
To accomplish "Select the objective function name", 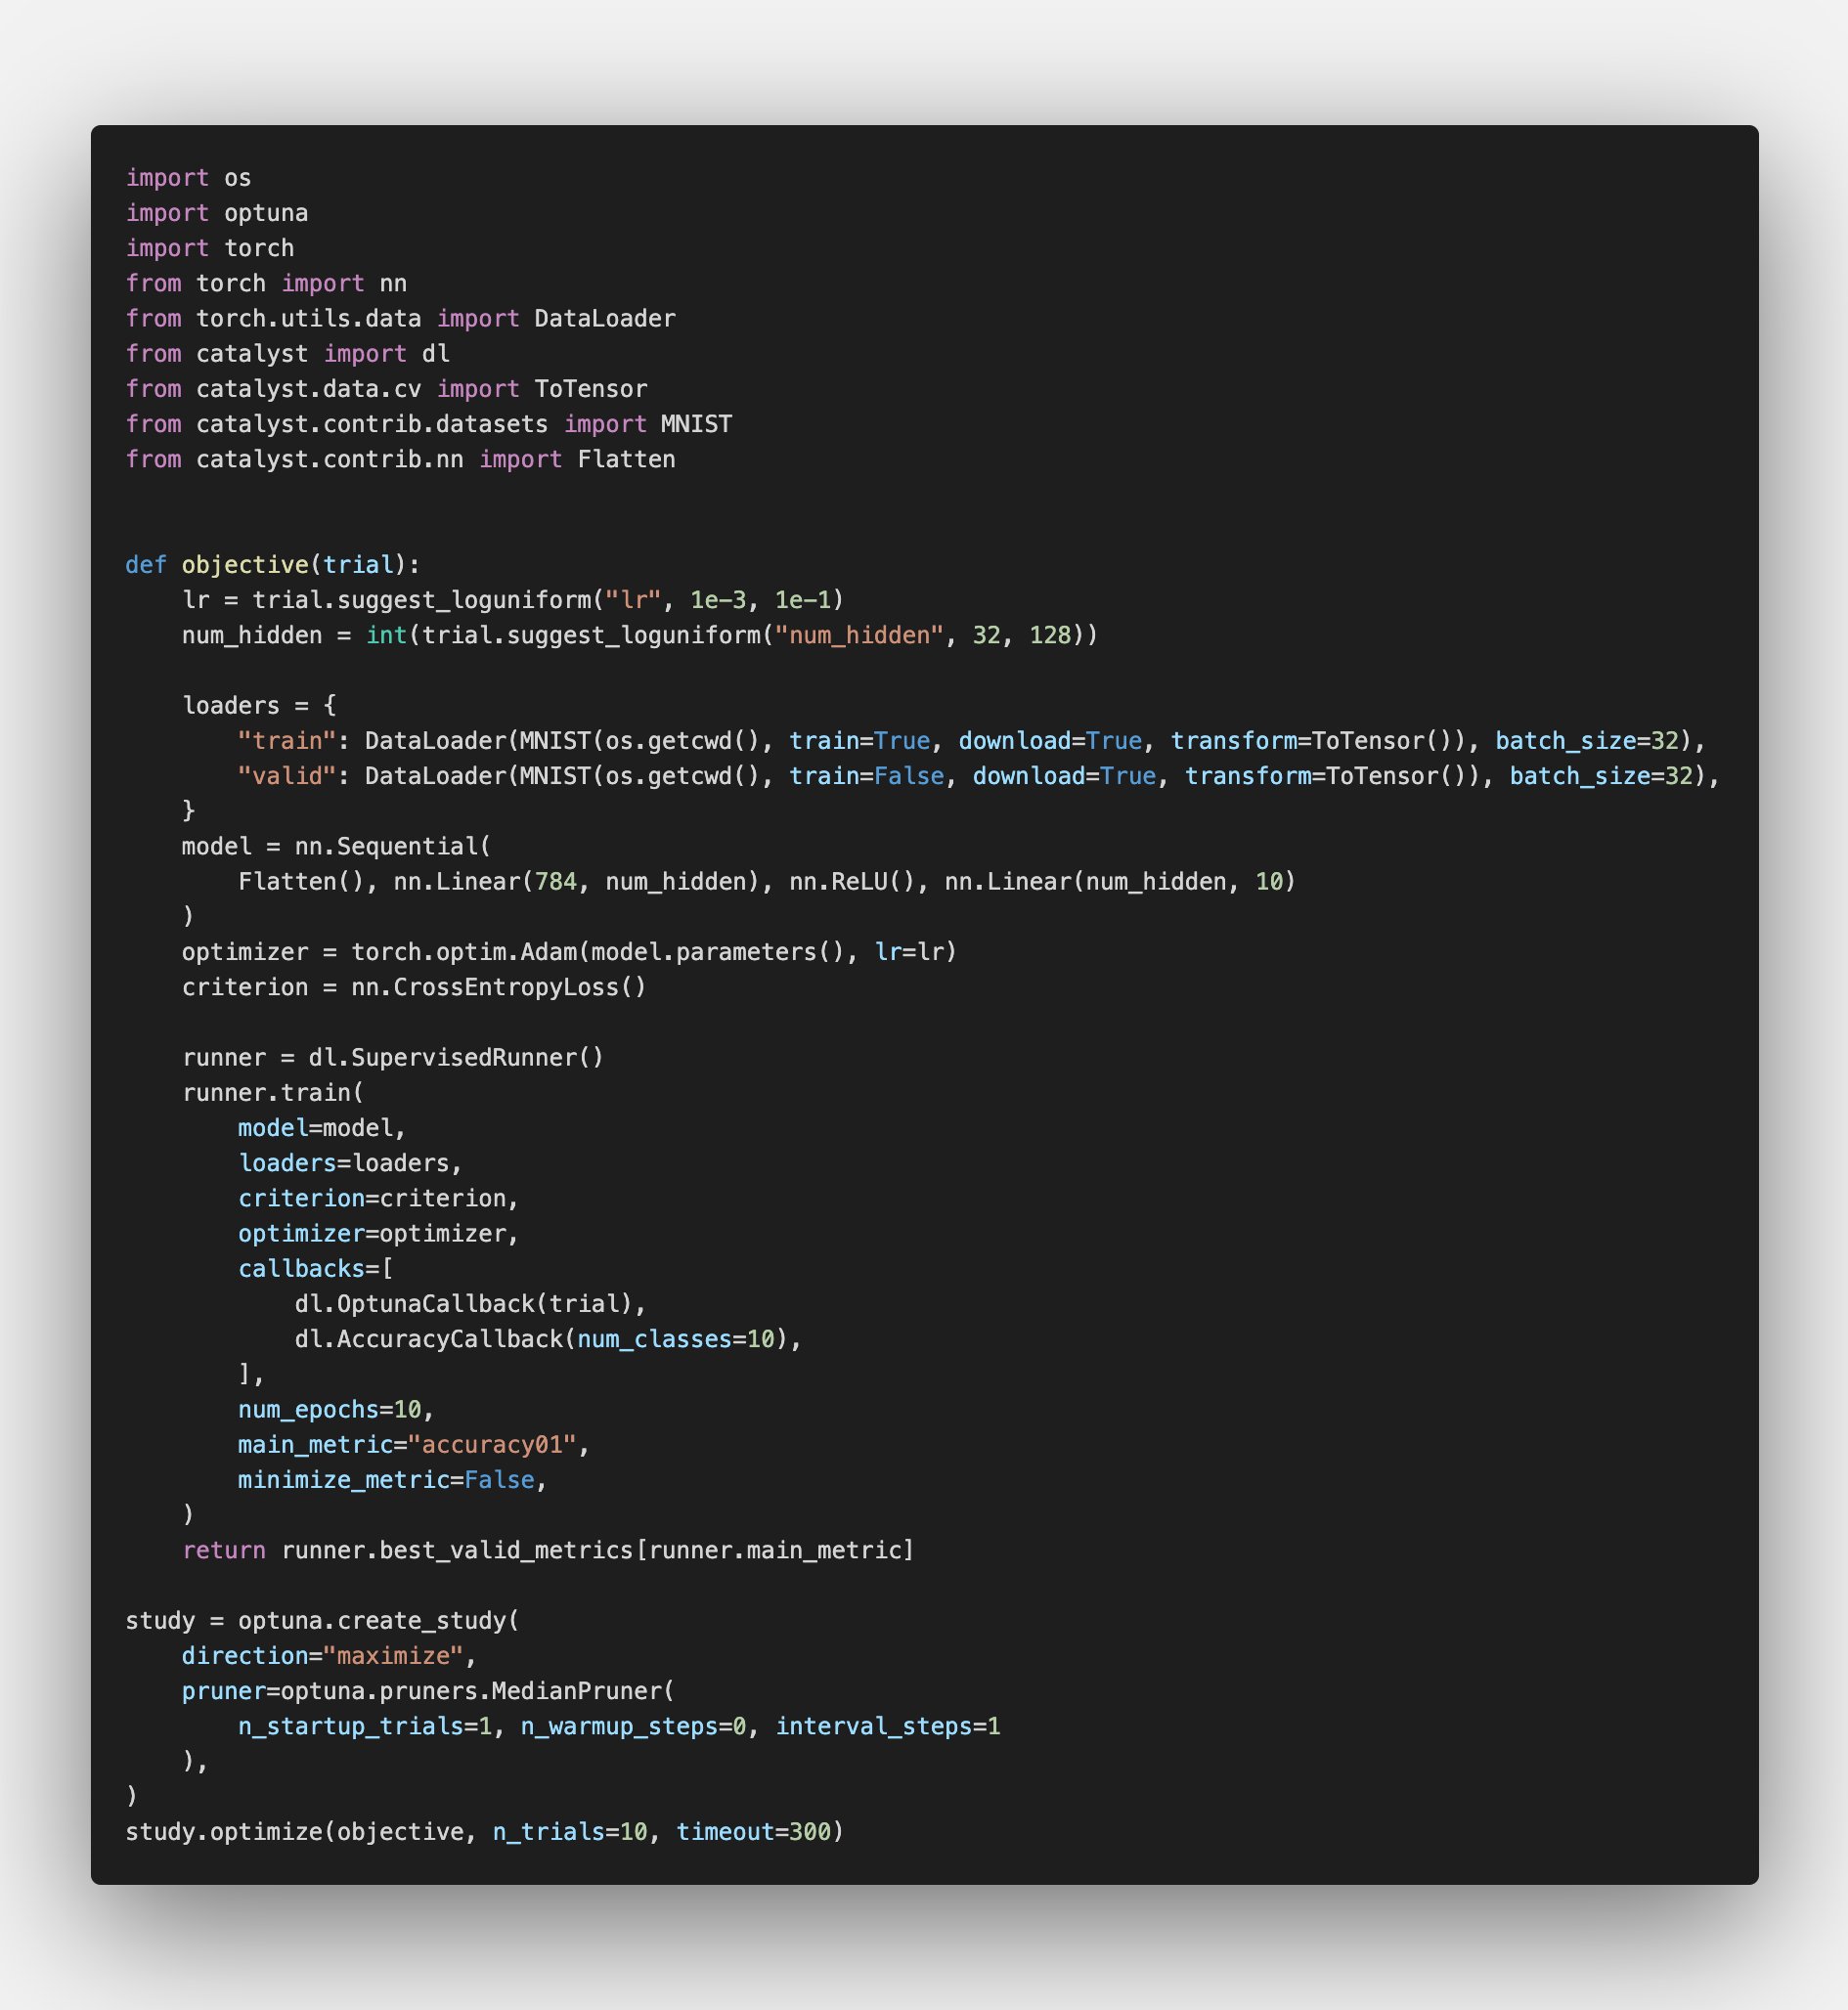I will (243, 564).
